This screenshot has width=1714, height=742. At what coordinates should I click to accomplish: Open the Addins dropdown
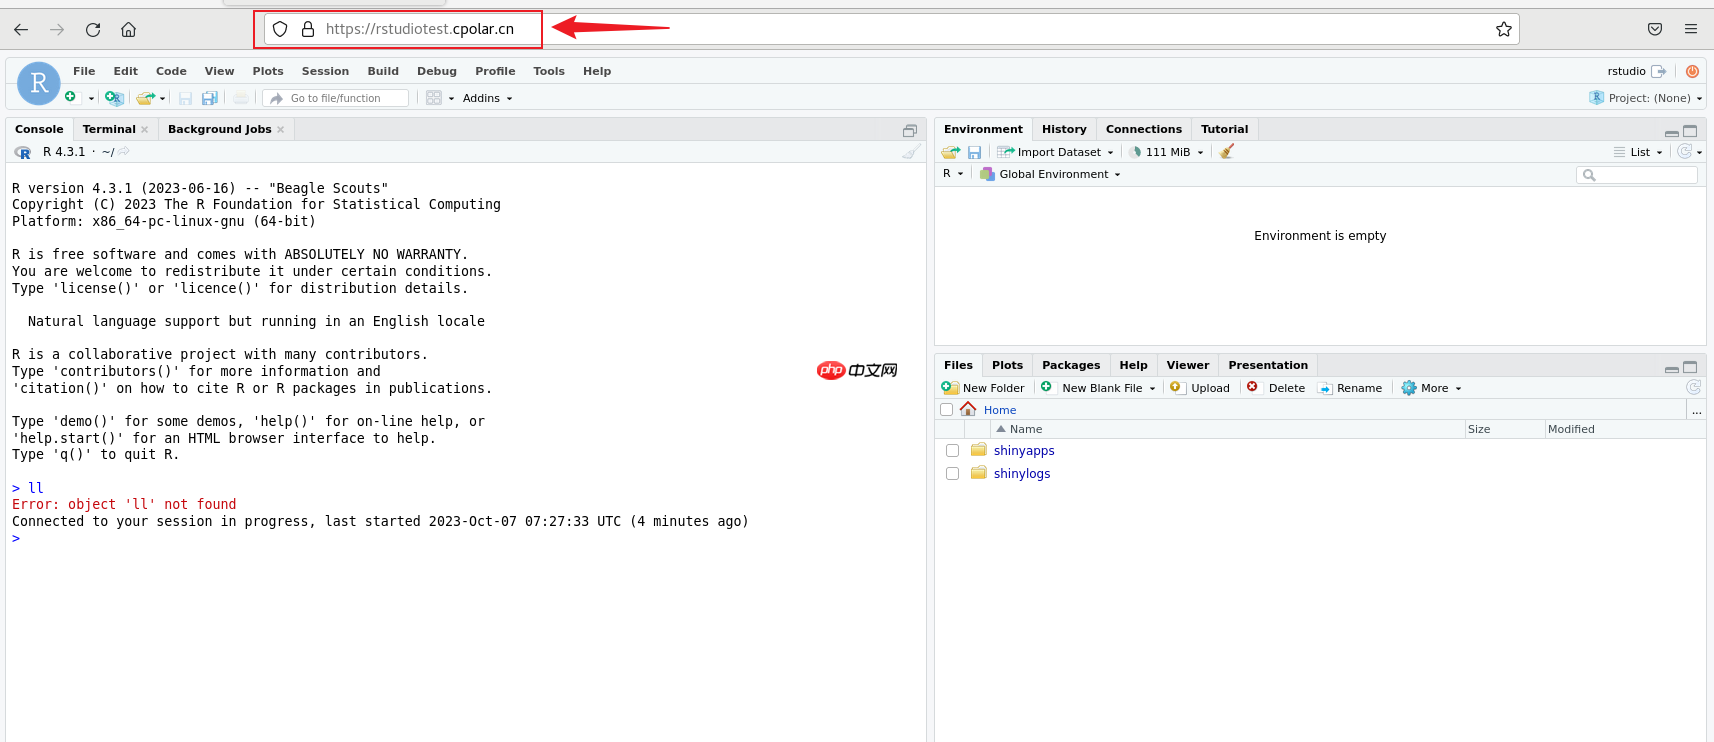(x=487, y=98)
